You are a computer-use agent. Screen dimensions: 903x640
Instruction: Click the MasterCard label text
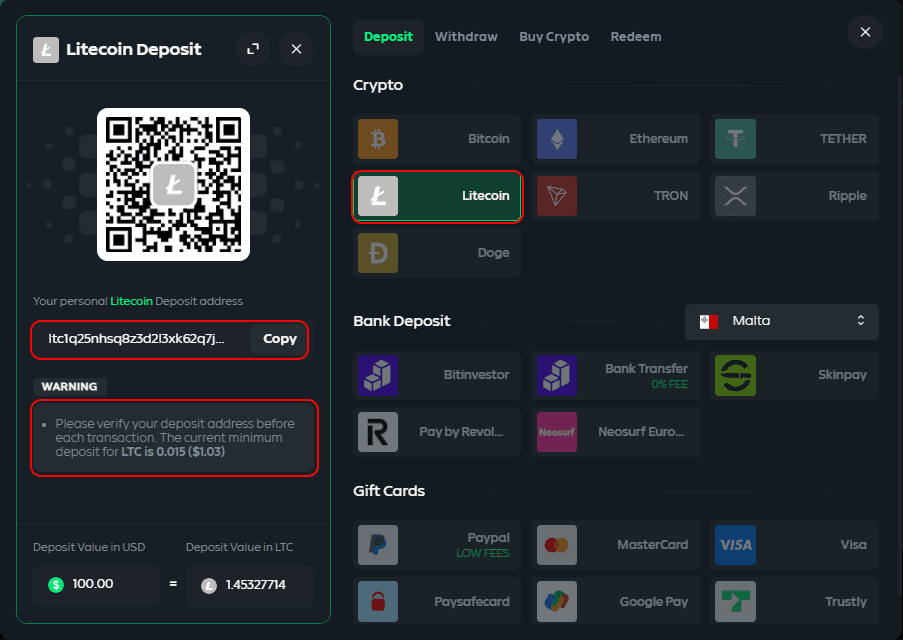click(x=652, y=545)
